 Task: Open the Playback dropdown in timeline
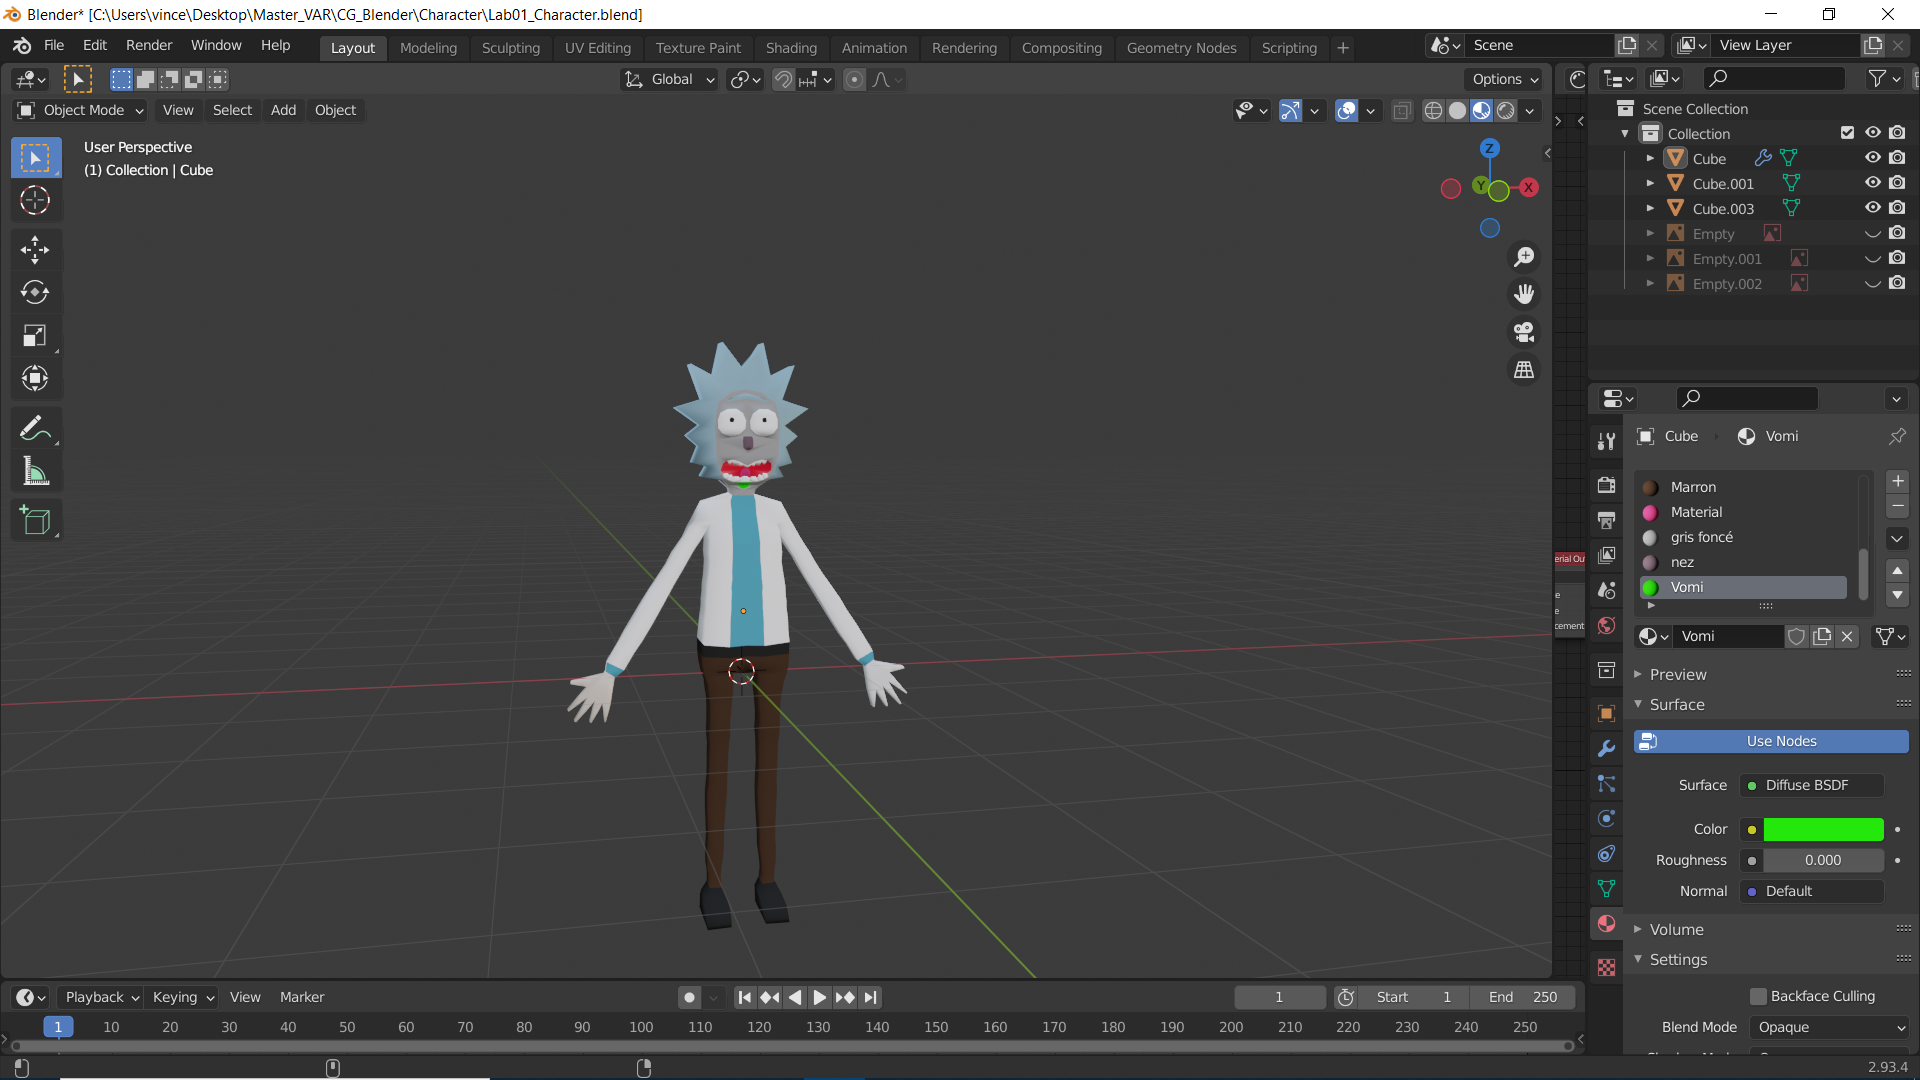pos(100,997)
